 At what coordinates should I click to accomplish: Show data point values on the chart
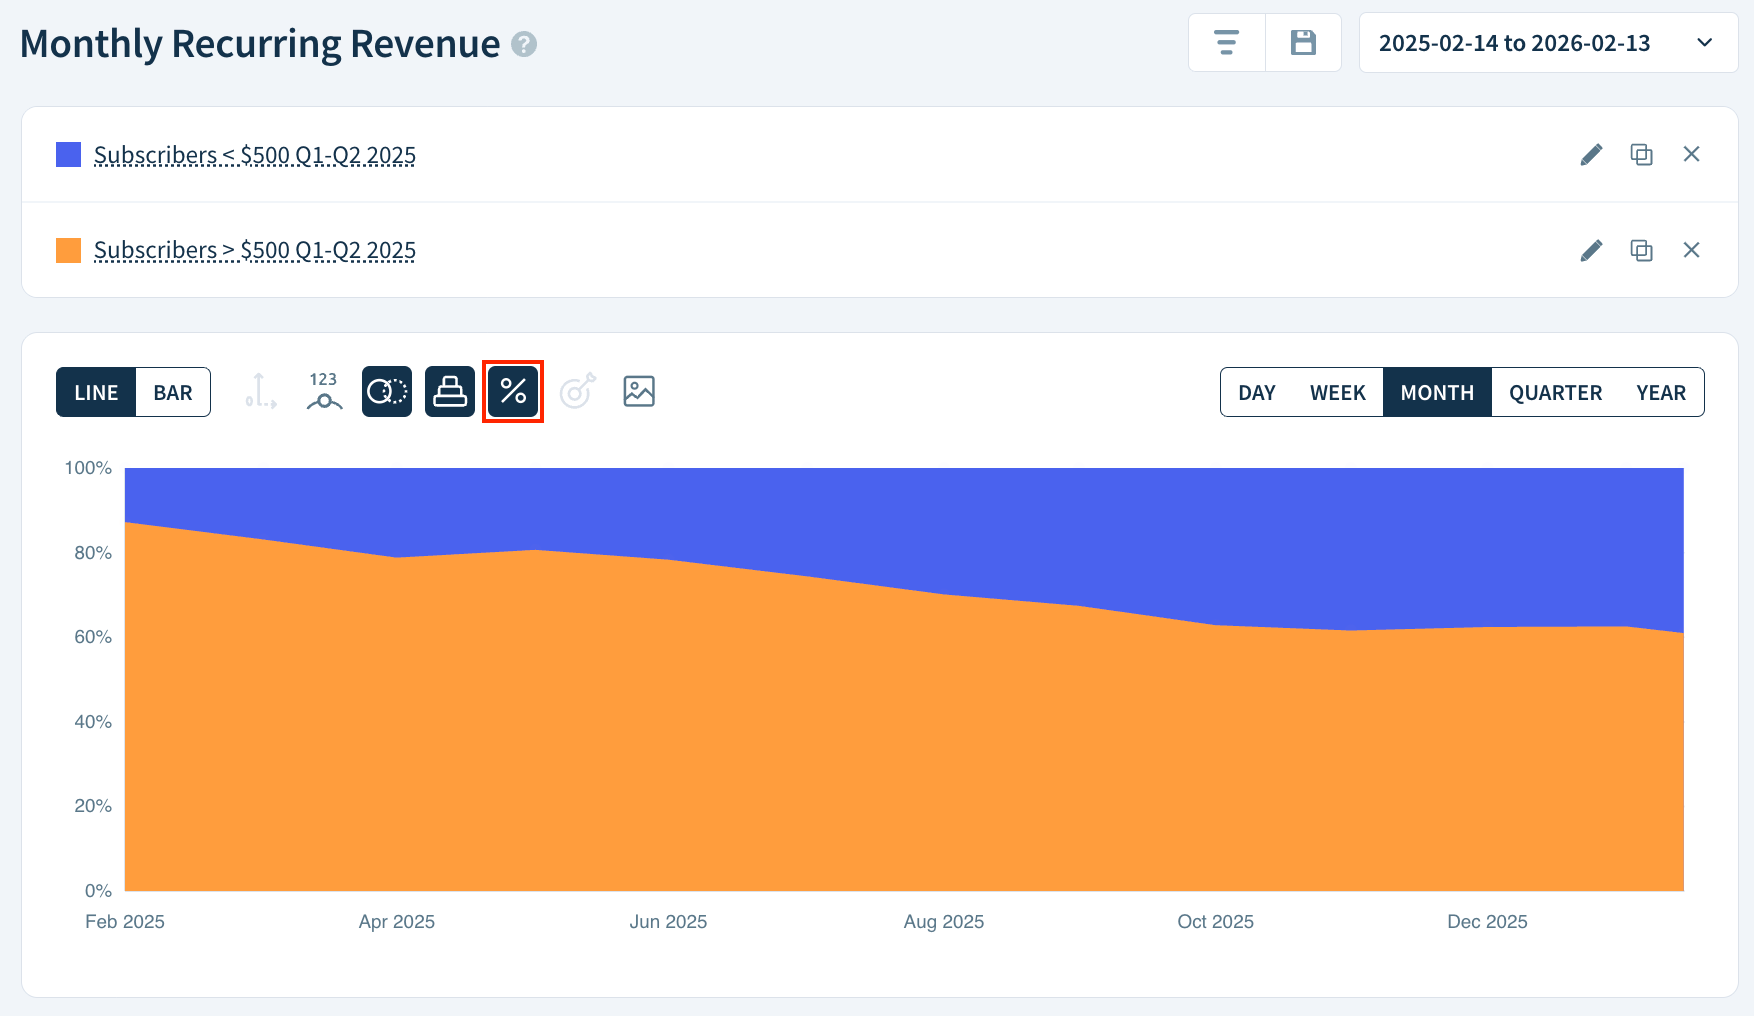(323, 392)
